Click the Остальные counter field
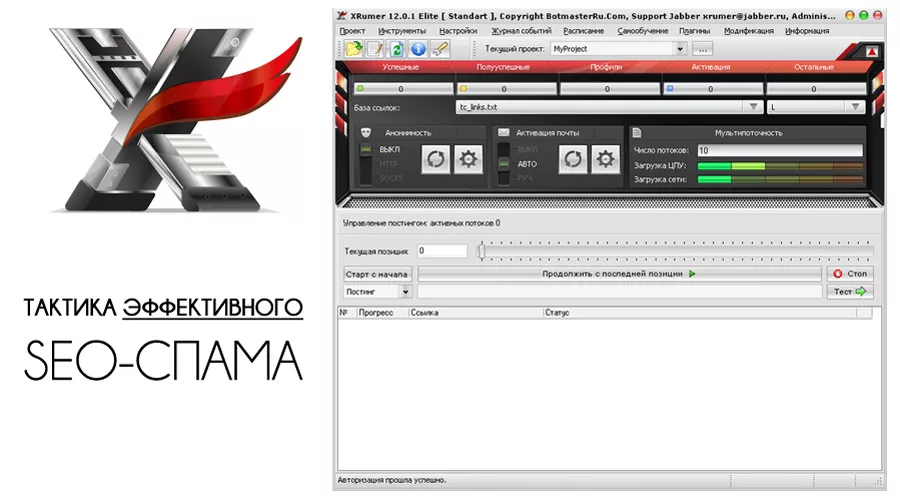Screen dimensions: 900x504 click(816, 88)
